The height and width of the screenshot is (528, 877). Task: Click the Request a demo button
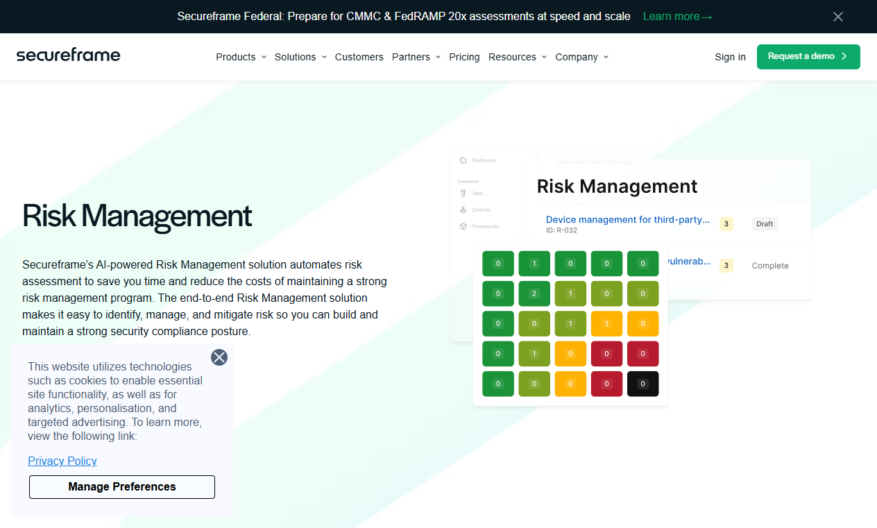pyautogui.click(x=808, y=56)
